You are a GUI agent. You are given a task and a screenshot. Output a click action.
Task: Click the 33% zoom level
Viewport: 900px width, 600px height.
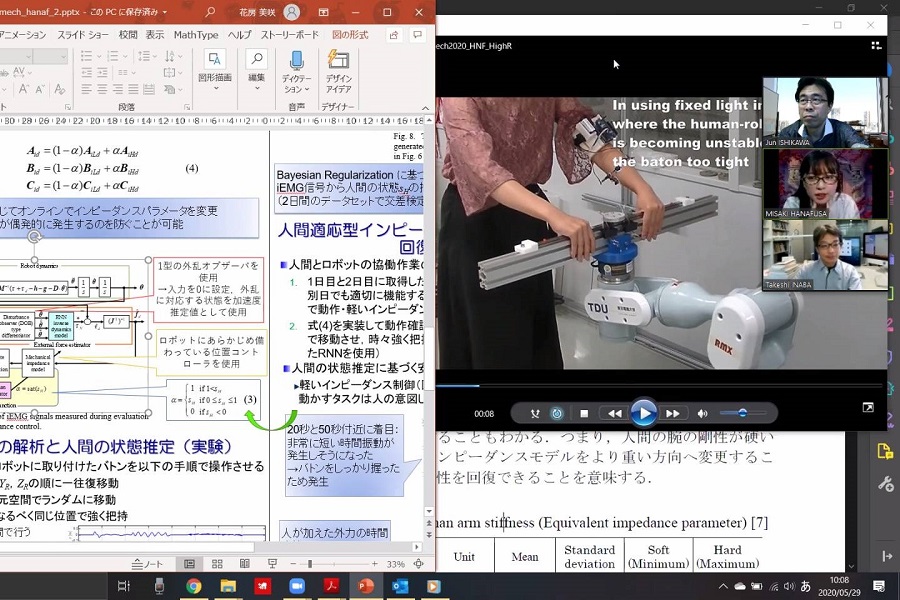click(x=395, y=564)
